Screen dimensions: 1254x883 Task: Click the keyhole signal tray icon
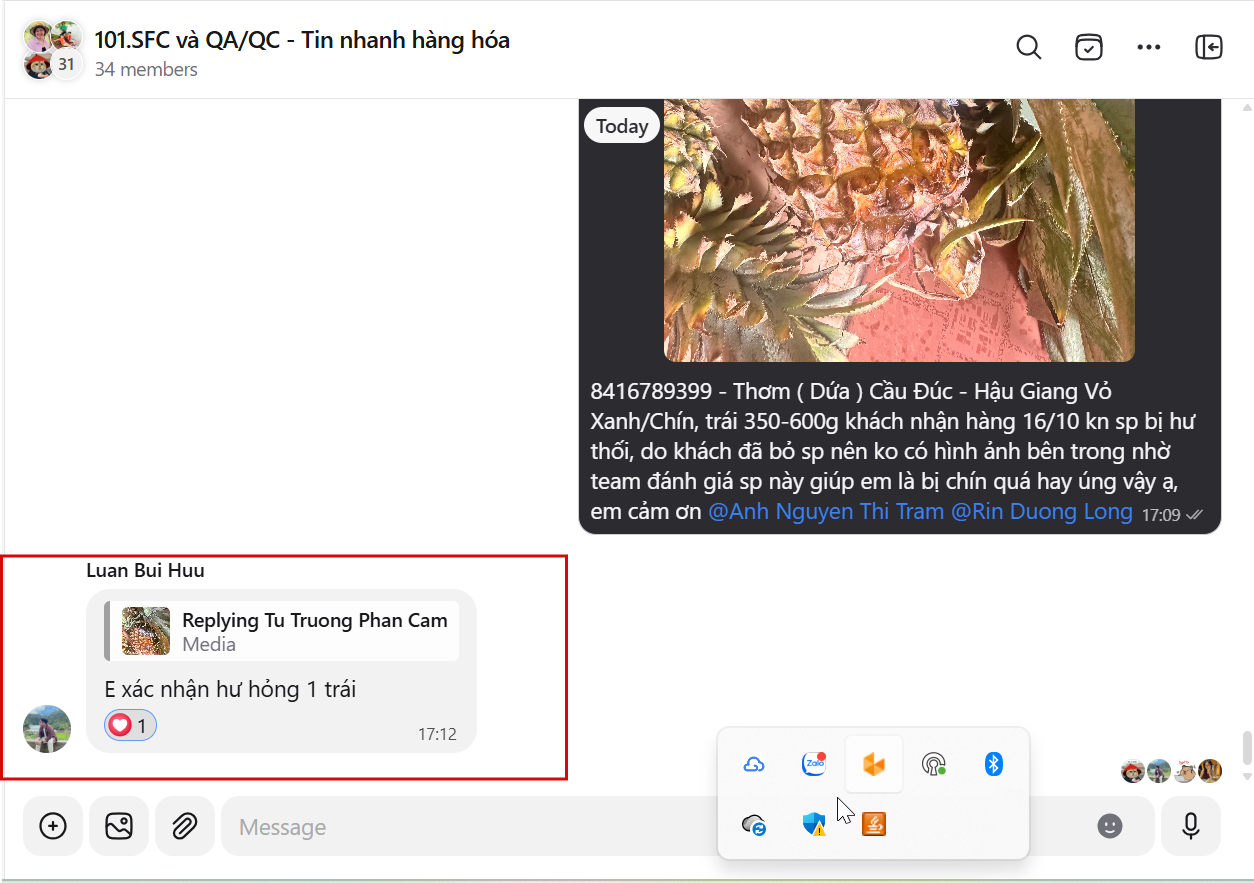(934, 765)
